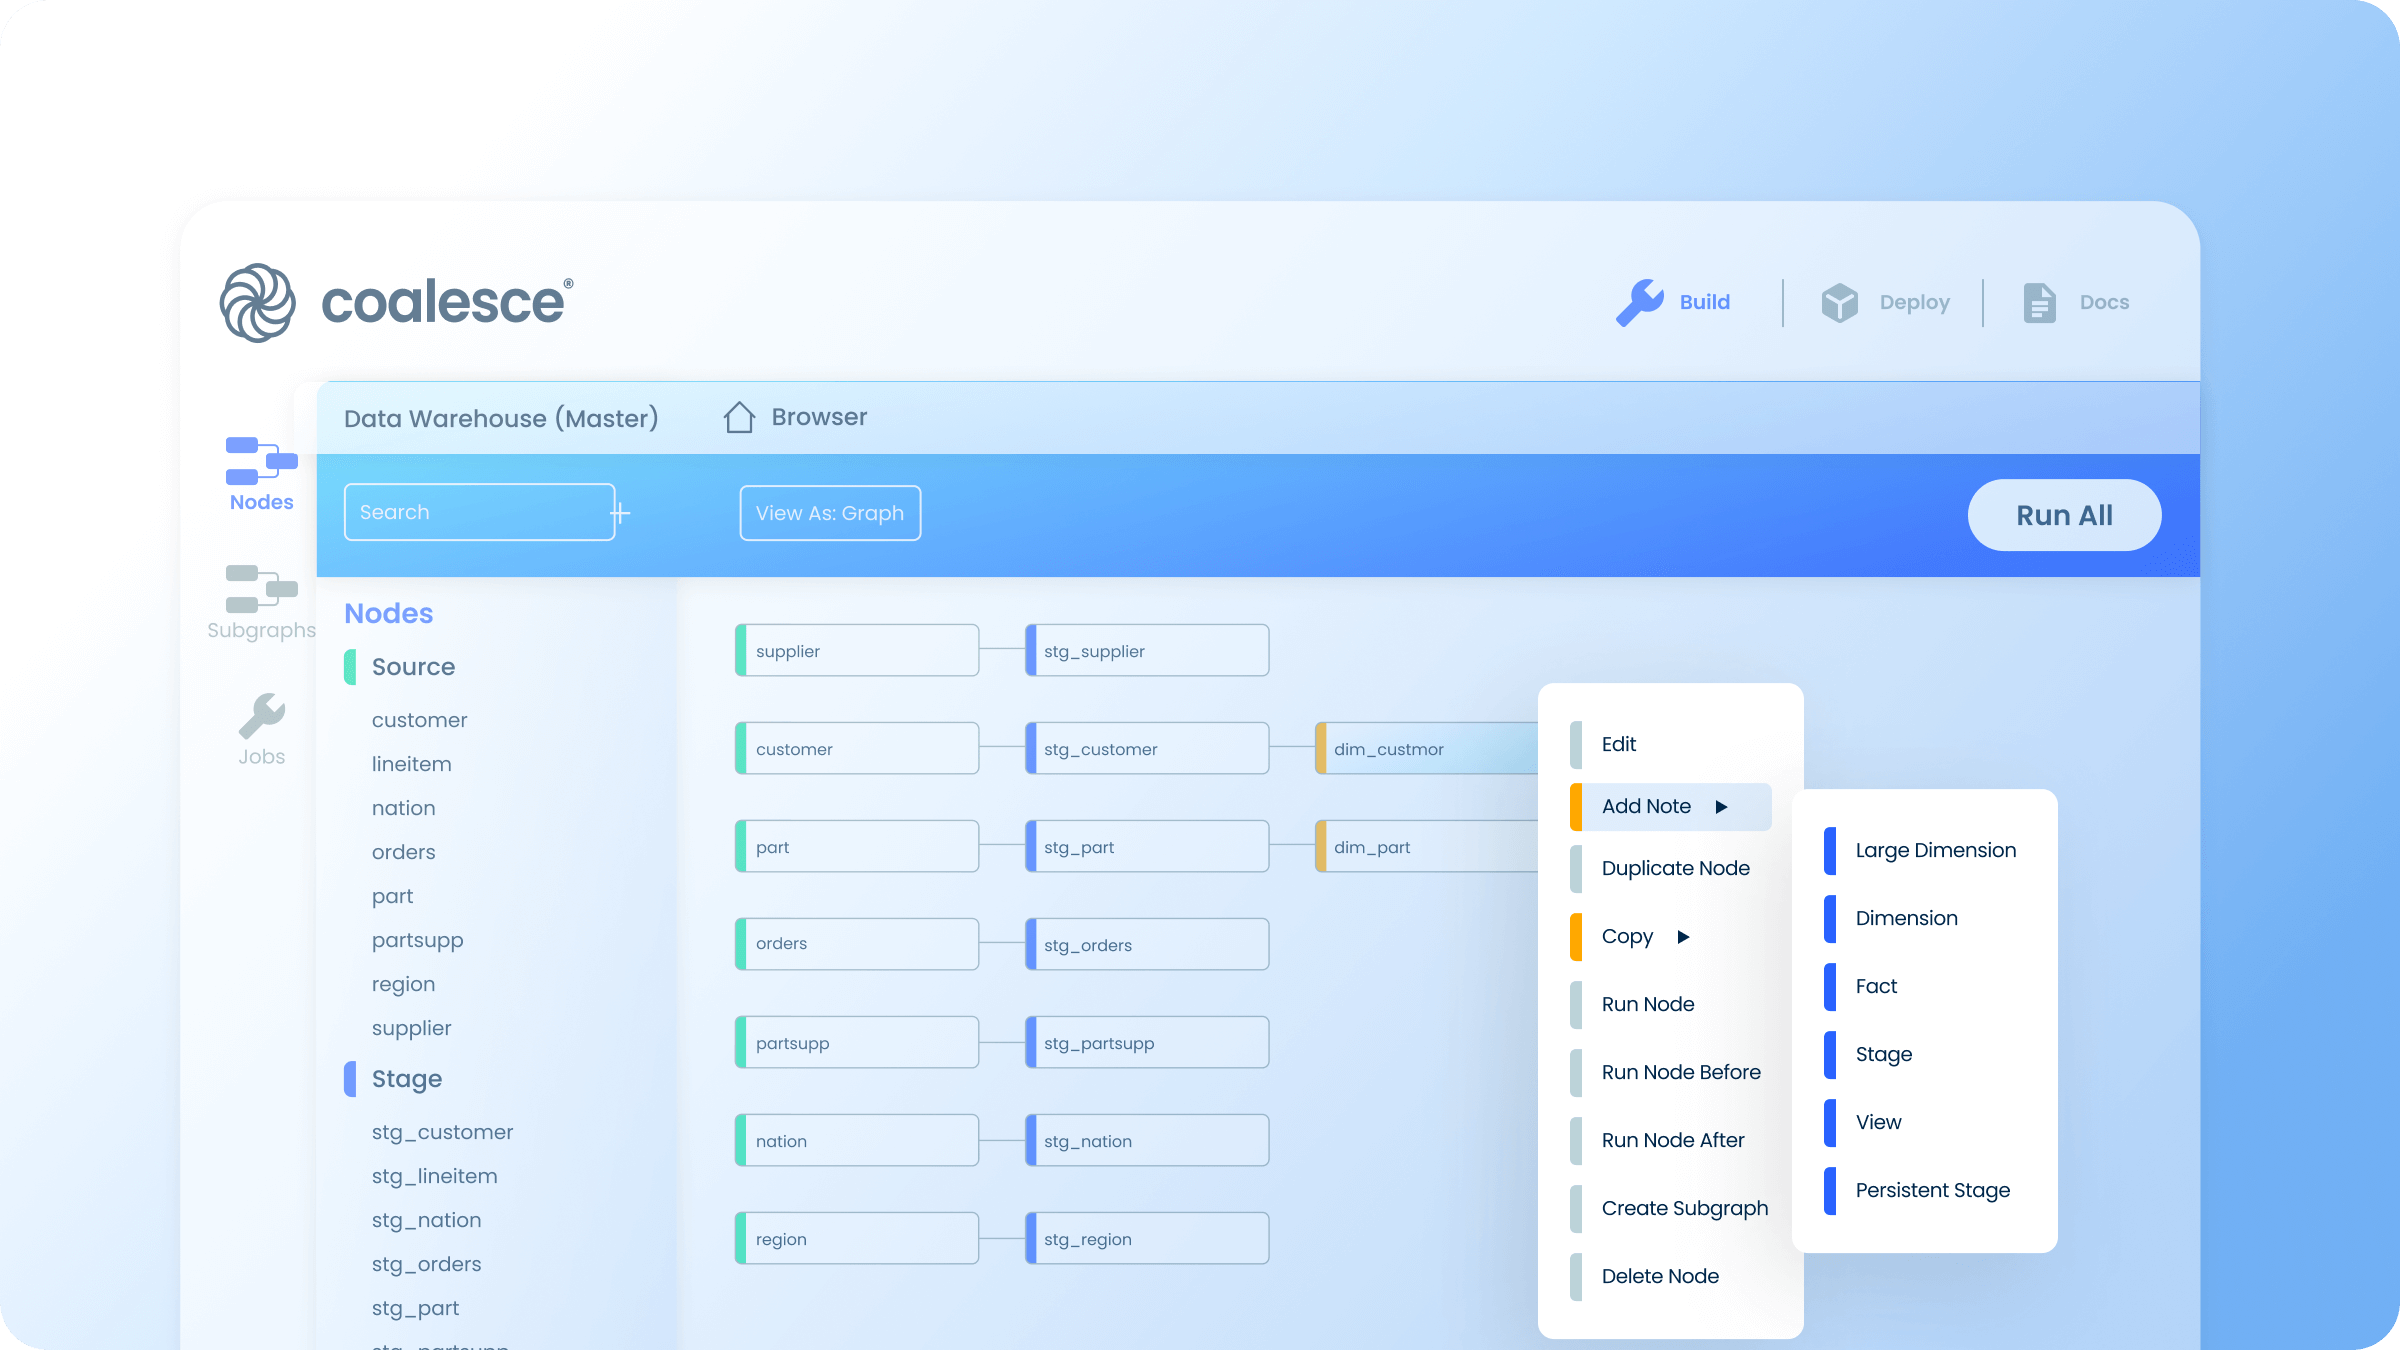This screenshot has width=2400, height=1350.
Task: Collapse the Source node group
Action: (x=413, y=667)
